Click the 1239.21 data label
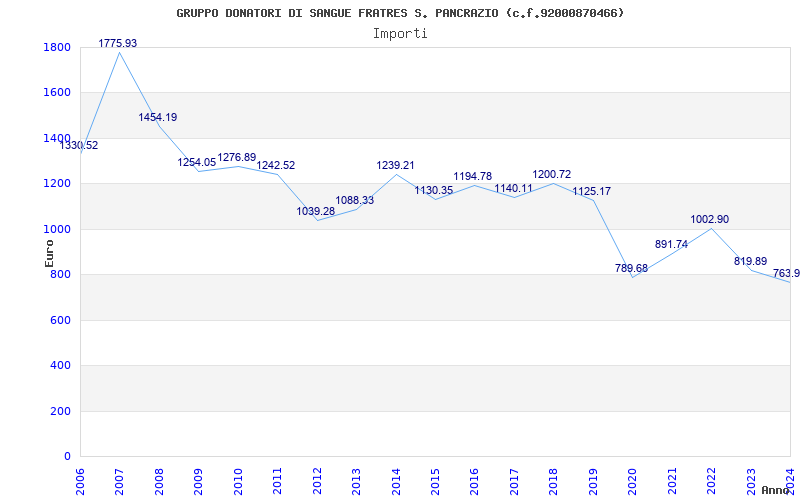This screenshot has height=500, width=800. point(395,165)
